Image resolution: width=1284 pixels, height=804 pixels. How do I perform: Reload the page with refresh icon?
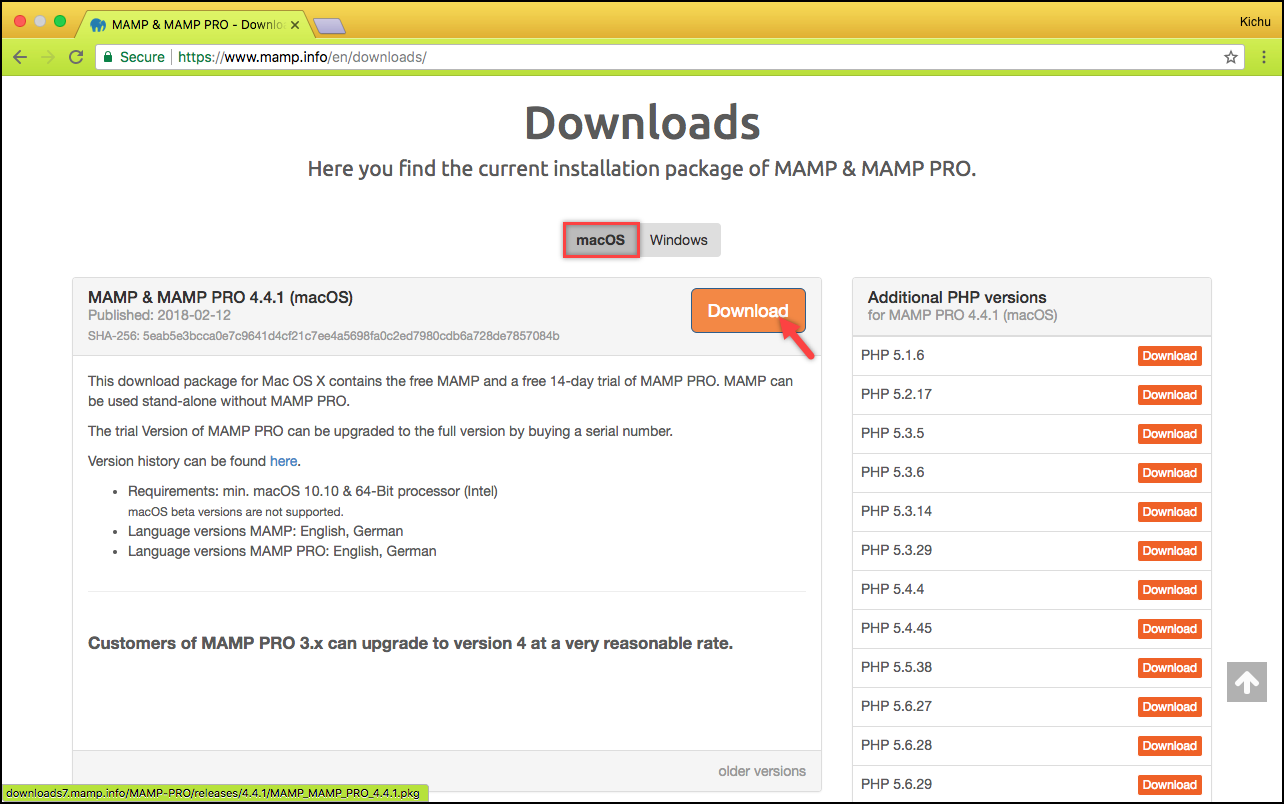point(76,57)
